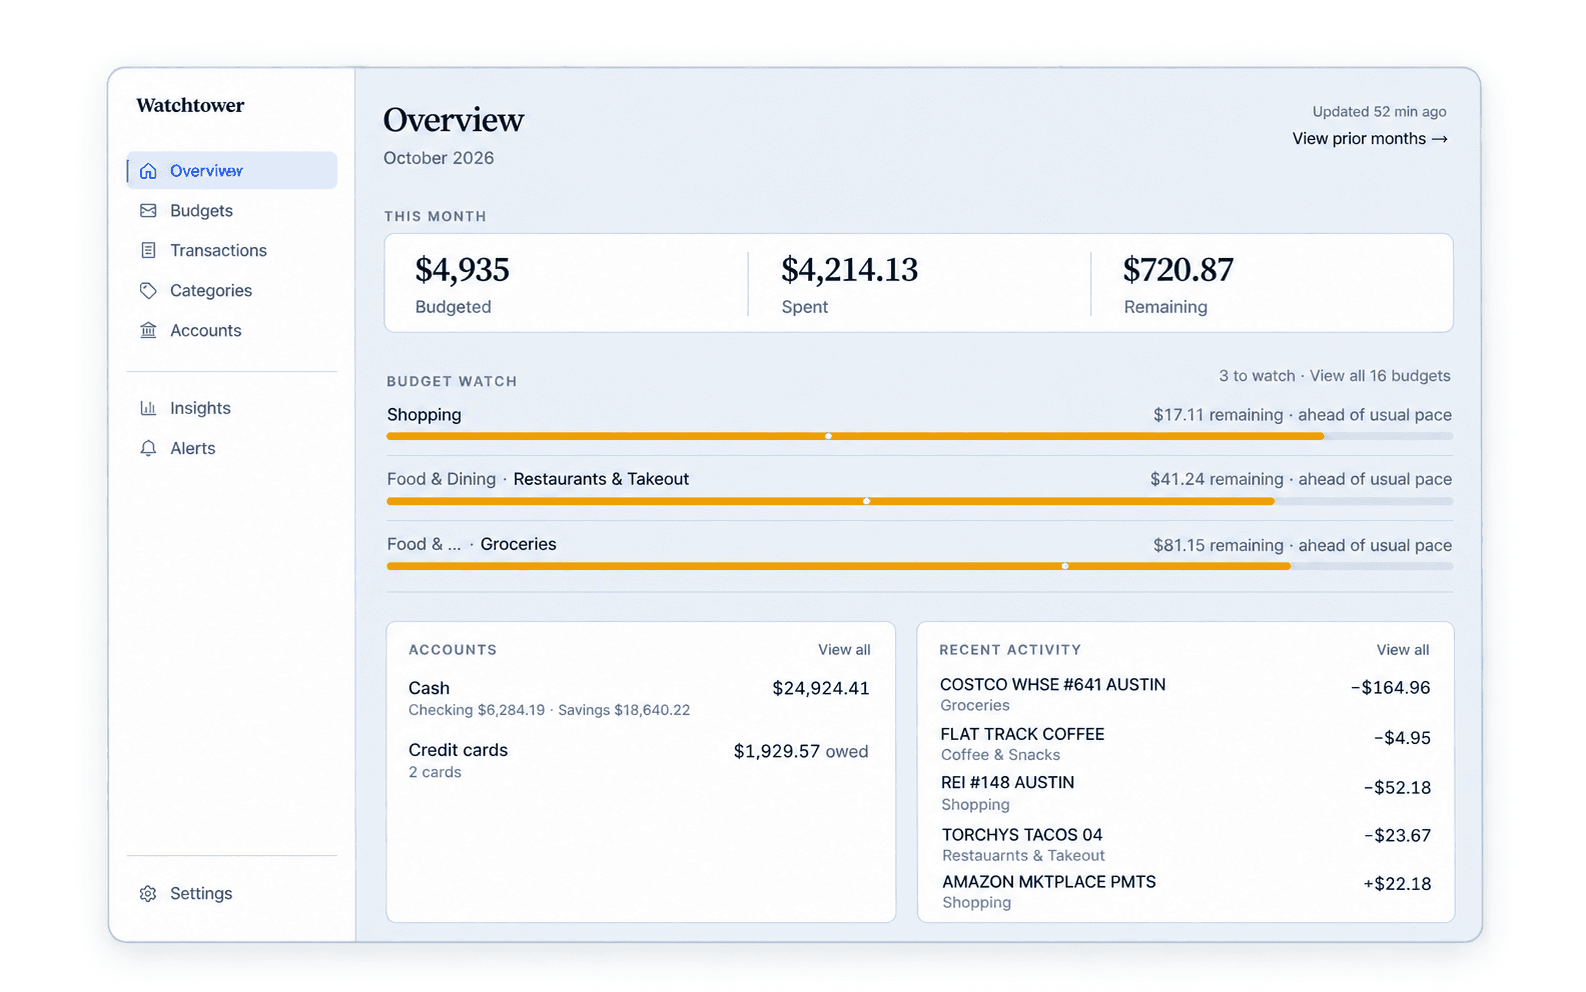1586x992 pixels.
Task: Click the Accounts bank icon
Action: [148, 330]
